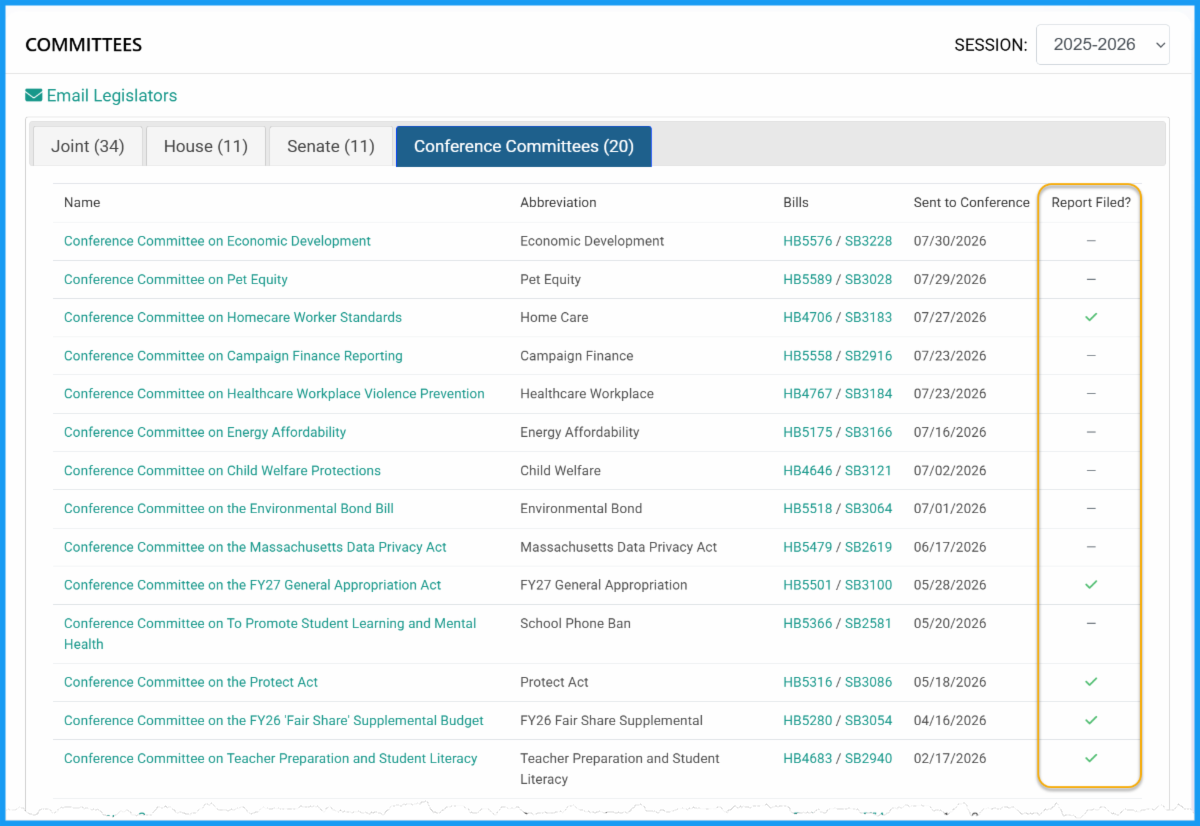The height and width of the screenshot is (826, 1200).
Task: Click the 07/30/2026 date cell
Action: [950, 241]
